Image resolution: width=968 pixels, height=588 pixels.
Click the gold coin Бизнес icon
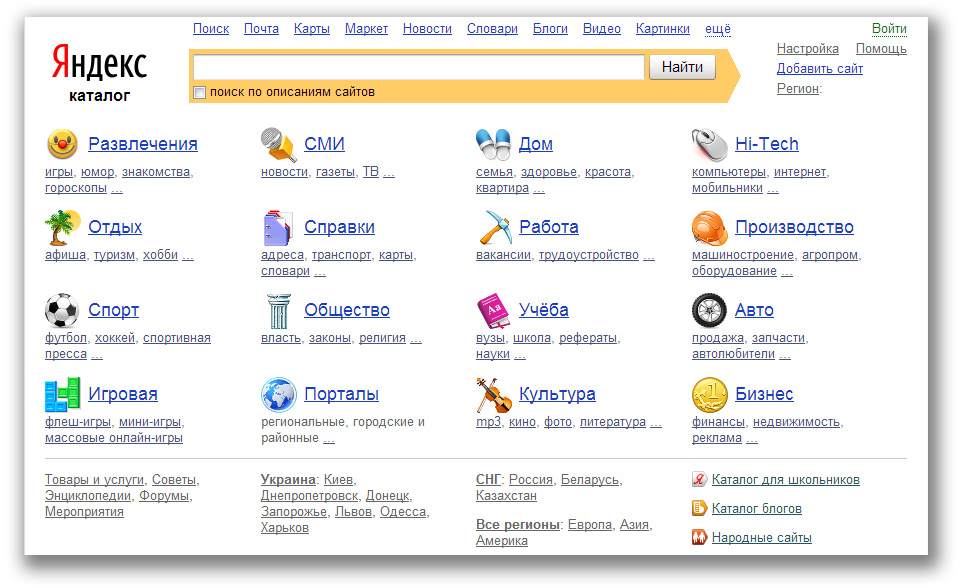point(709,395)
